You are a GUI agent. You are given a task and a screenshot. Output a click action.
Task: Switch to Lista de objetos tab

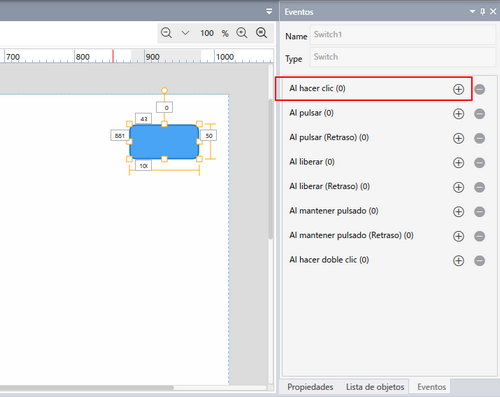click(375, 387)
